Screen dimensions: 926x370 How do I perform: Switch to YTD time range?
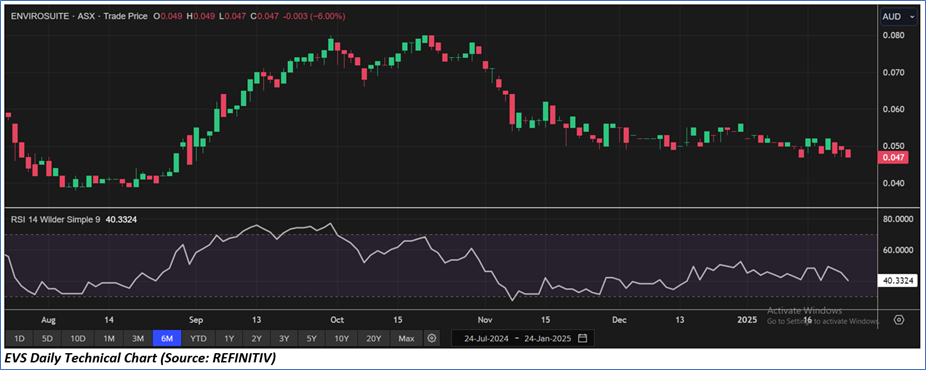198,339
